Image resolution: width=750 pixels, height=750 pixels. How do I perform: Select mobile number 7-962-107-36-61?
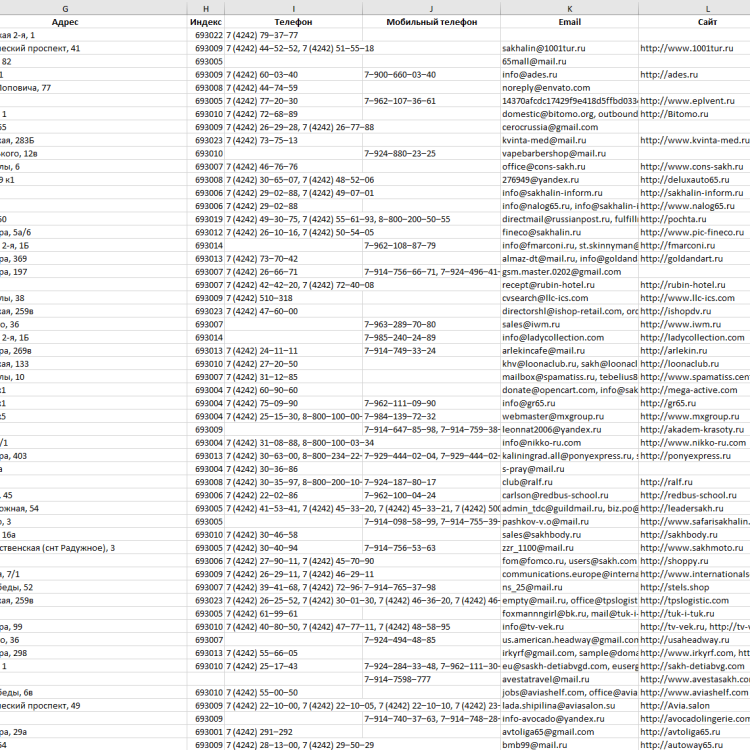400,101
